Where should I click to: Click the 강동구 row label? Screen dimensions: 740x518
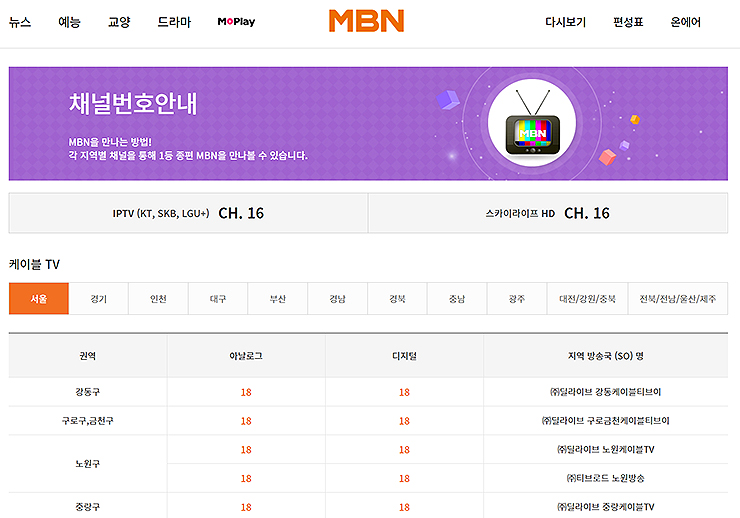[88, 392]
